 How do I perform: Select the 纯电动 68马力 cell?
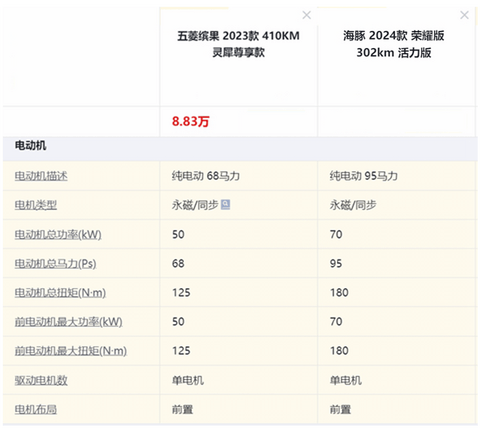pos(206,176)
